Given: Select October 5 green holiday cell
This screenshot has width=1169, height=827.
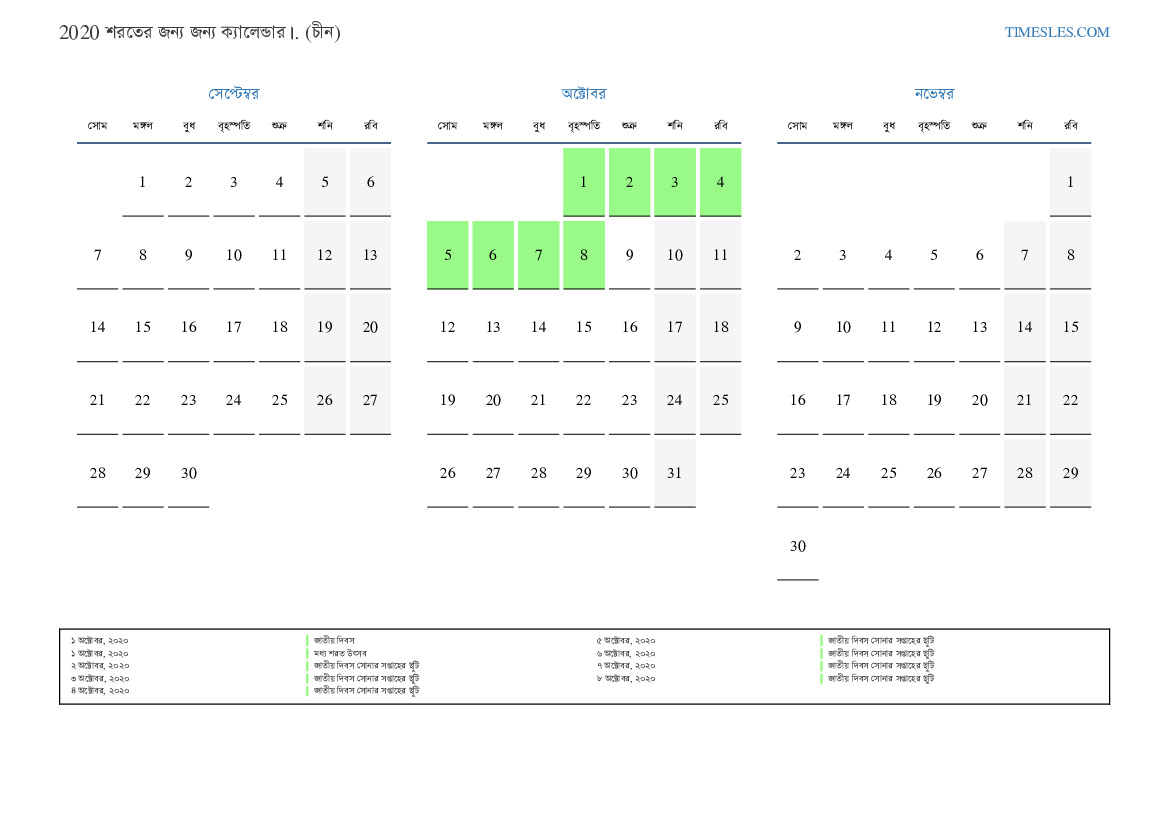Looking at the screenshot, I should coord(447,255).
